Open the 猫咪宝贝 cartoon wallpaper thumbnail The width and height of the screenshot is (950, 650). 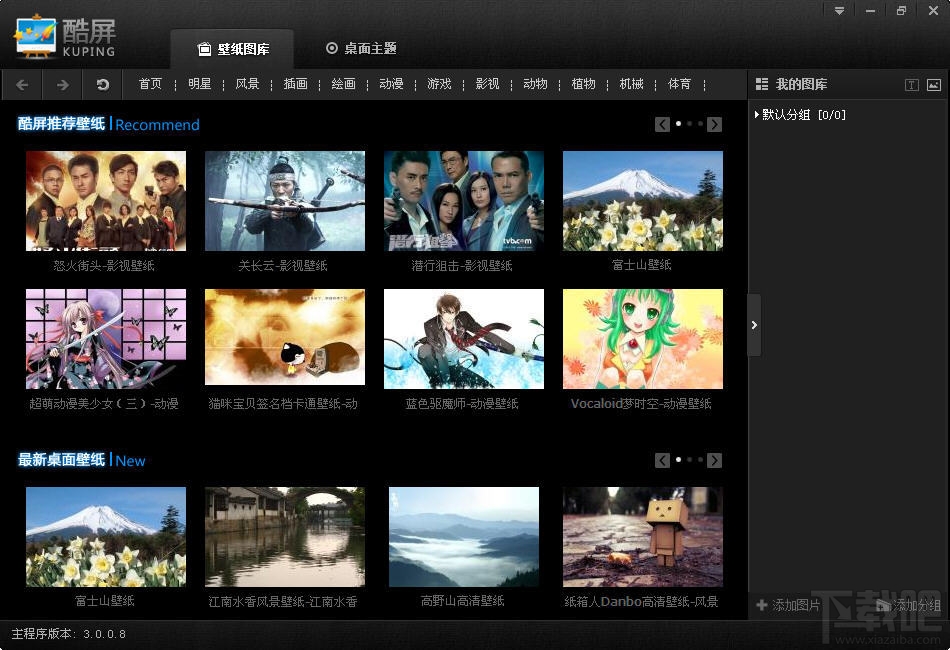(x=285, y=337)
